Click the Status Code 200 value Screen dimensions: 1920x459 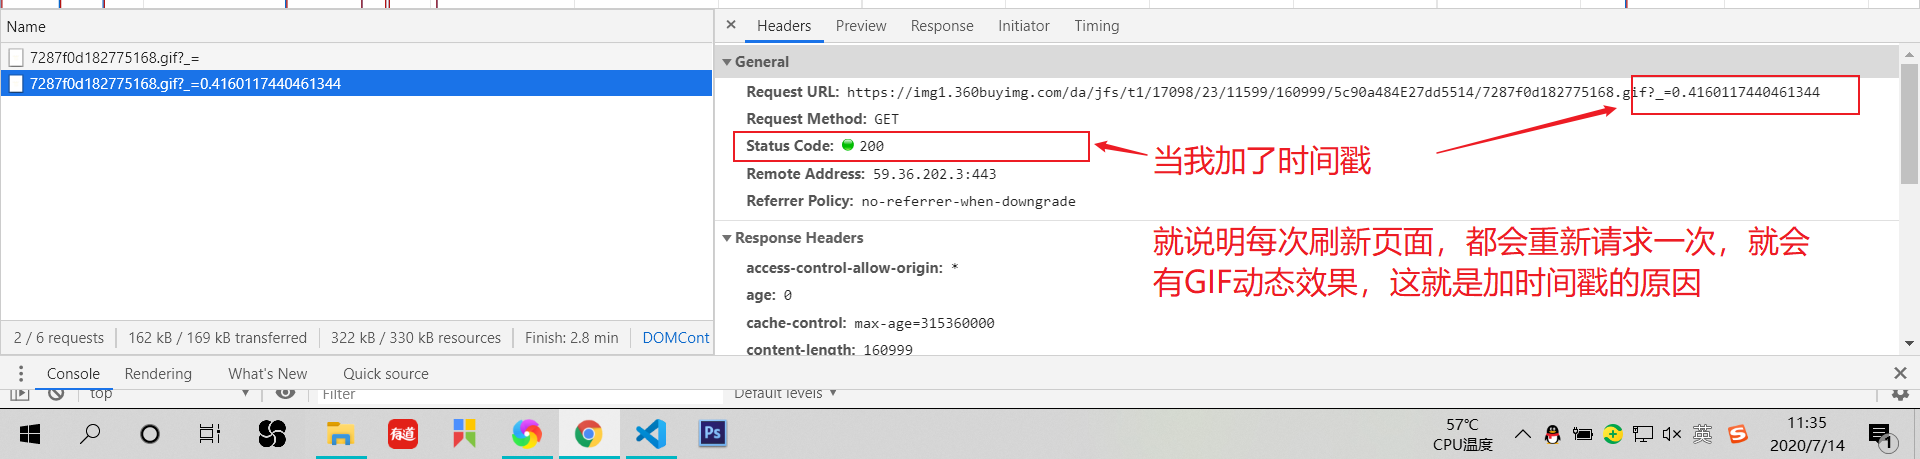click(872, 146)
